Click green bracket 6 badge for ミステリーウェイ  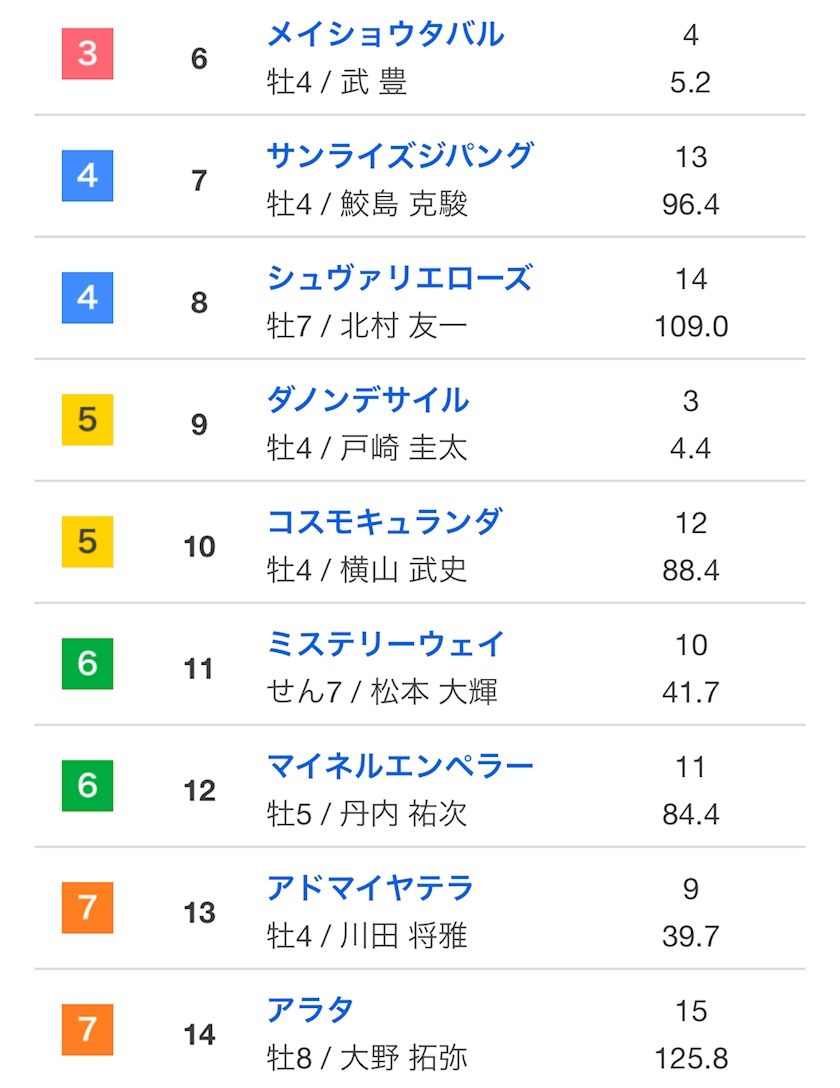click(x=88, y=664)
